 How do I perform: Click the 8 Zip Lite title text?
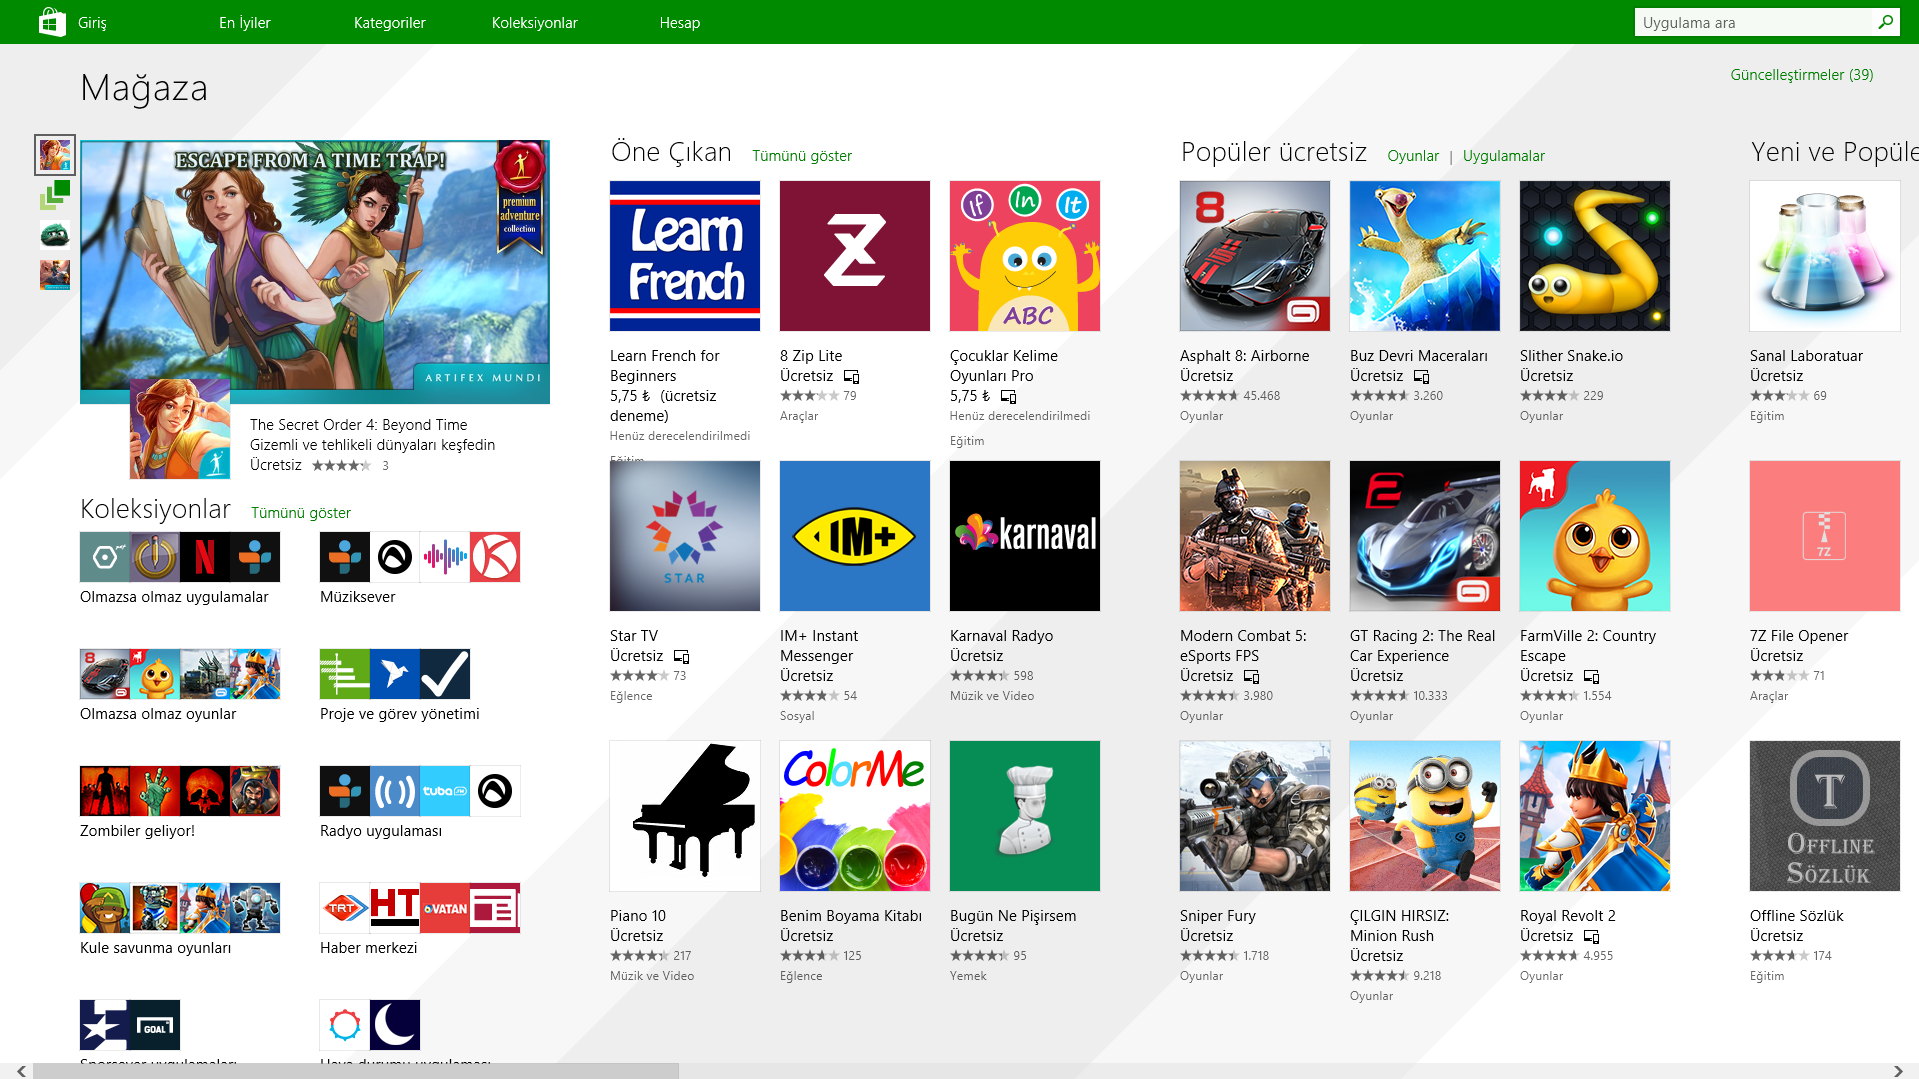point(811,356)
